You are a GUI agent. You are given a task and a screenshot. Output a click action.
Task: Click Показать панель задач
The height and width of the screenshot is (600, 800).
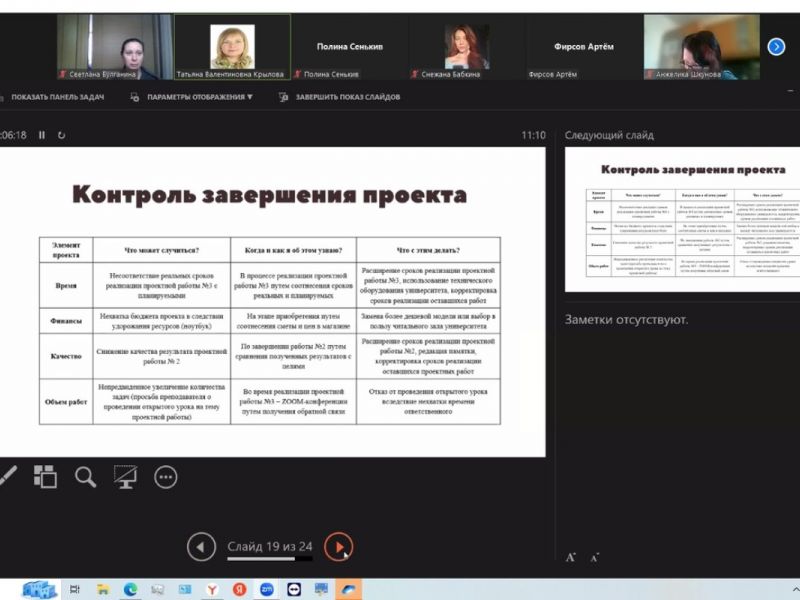click(x=55, y=97)
